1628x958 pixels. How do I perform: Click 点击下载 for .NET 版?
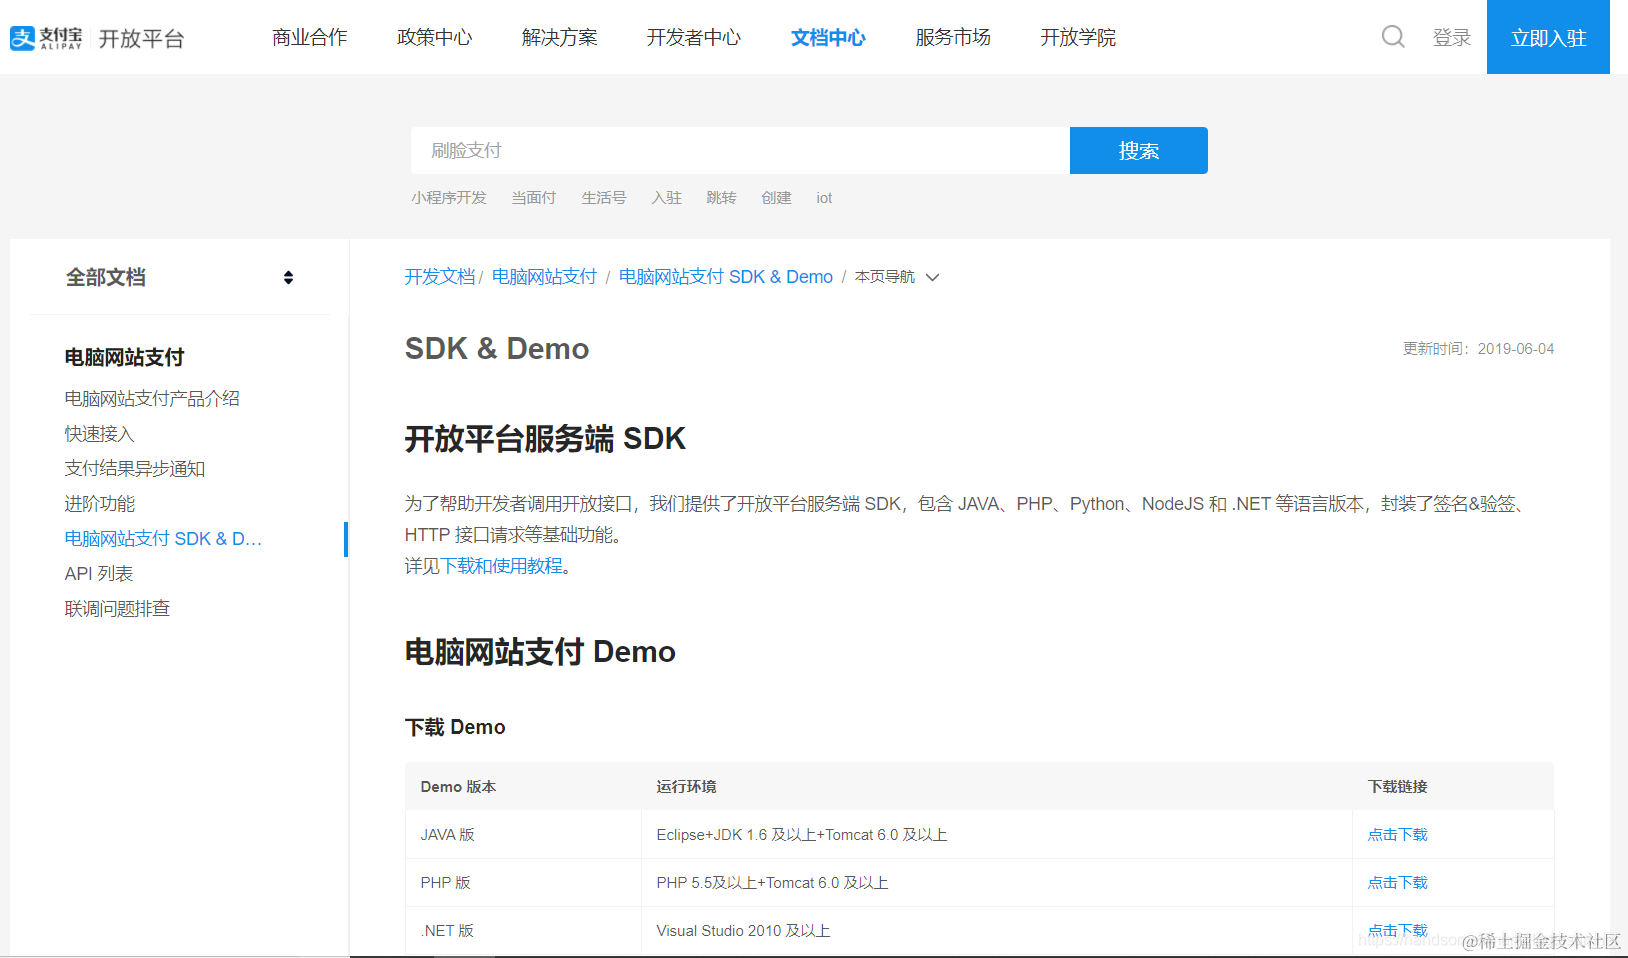(x=1398, y=930)
